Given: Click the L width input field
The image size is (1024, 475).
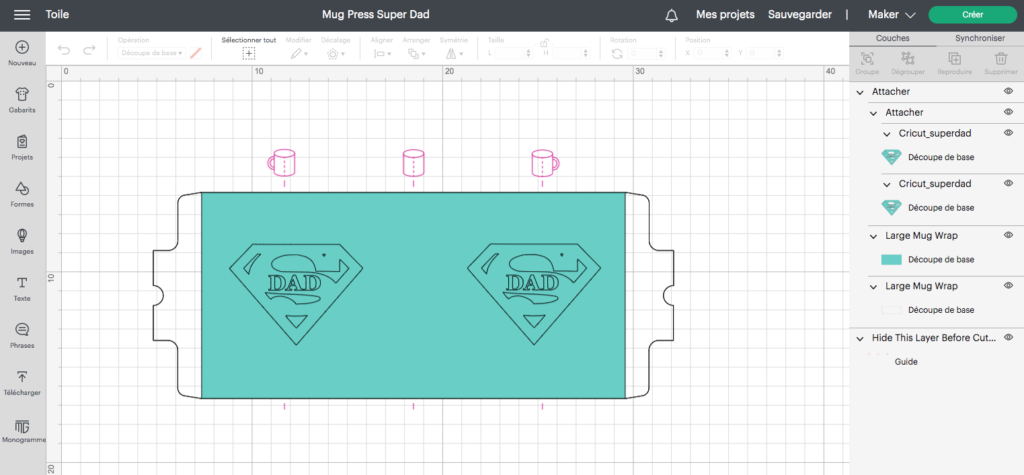Looking at the screenshot, I should point(515,54).
